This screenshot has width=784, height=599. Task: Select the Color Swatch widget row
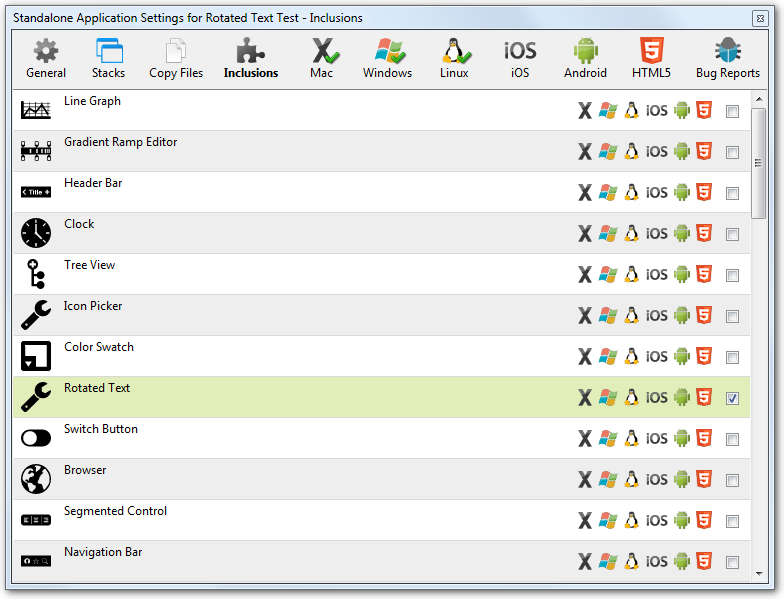click(300, 356)
